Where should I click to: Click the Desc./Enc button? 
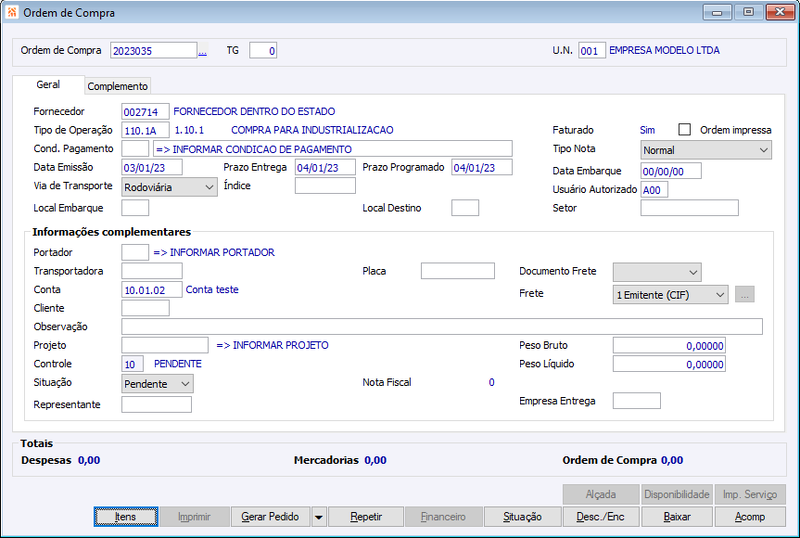(x=601, y=517)
